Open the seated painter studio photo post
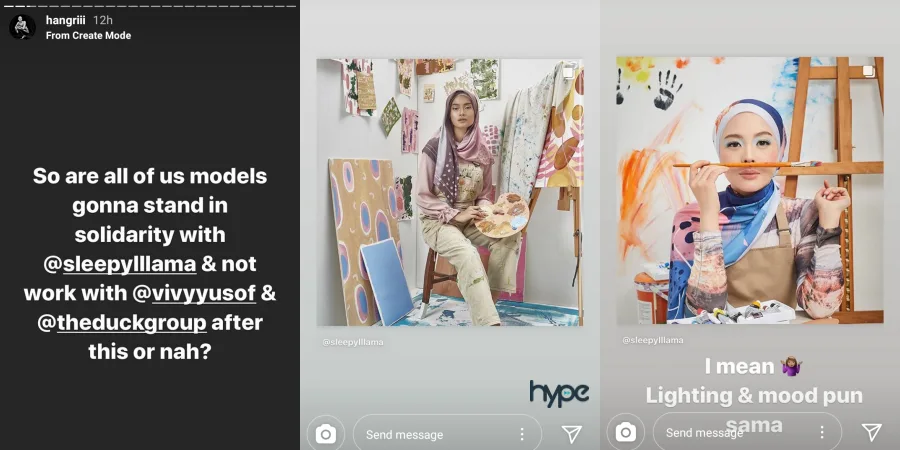 pos(450,192)
